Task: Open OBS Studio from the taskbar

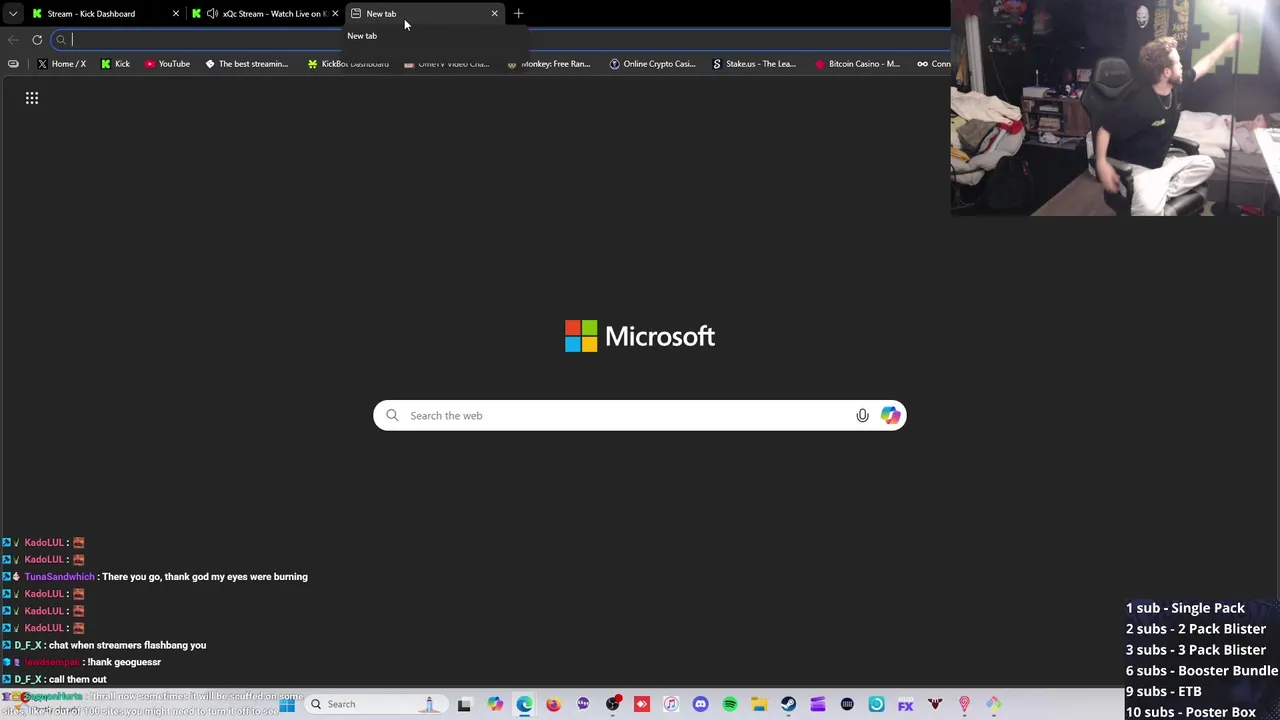Action: [612, 705]
